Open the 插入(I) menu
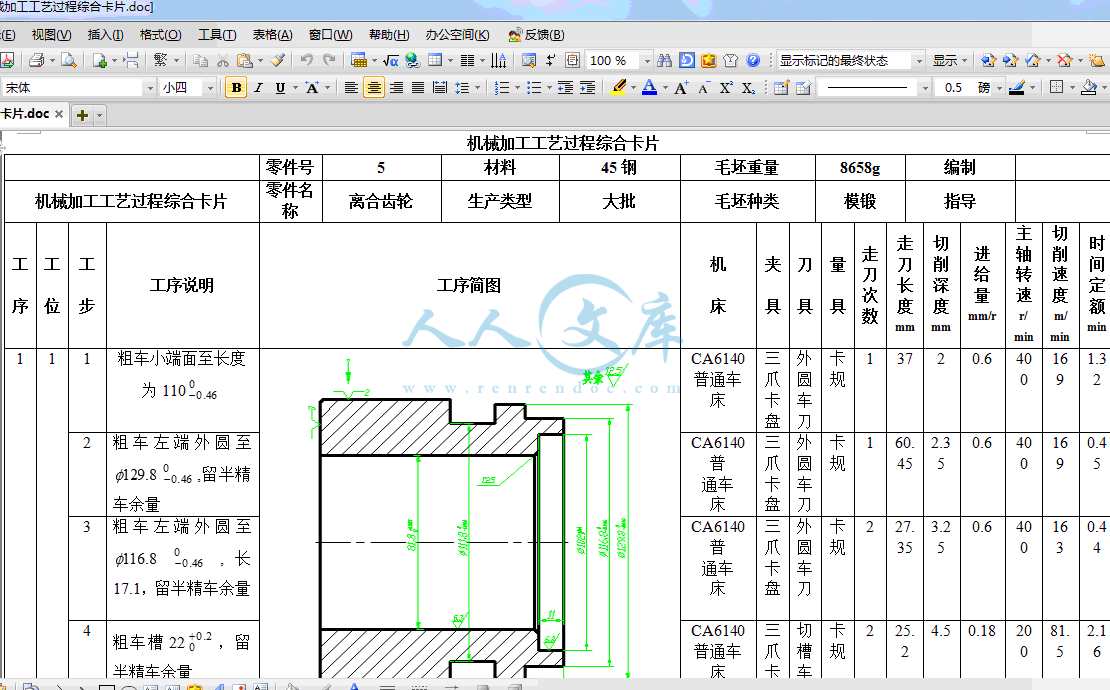The image size is (1110, 690). 105,35
